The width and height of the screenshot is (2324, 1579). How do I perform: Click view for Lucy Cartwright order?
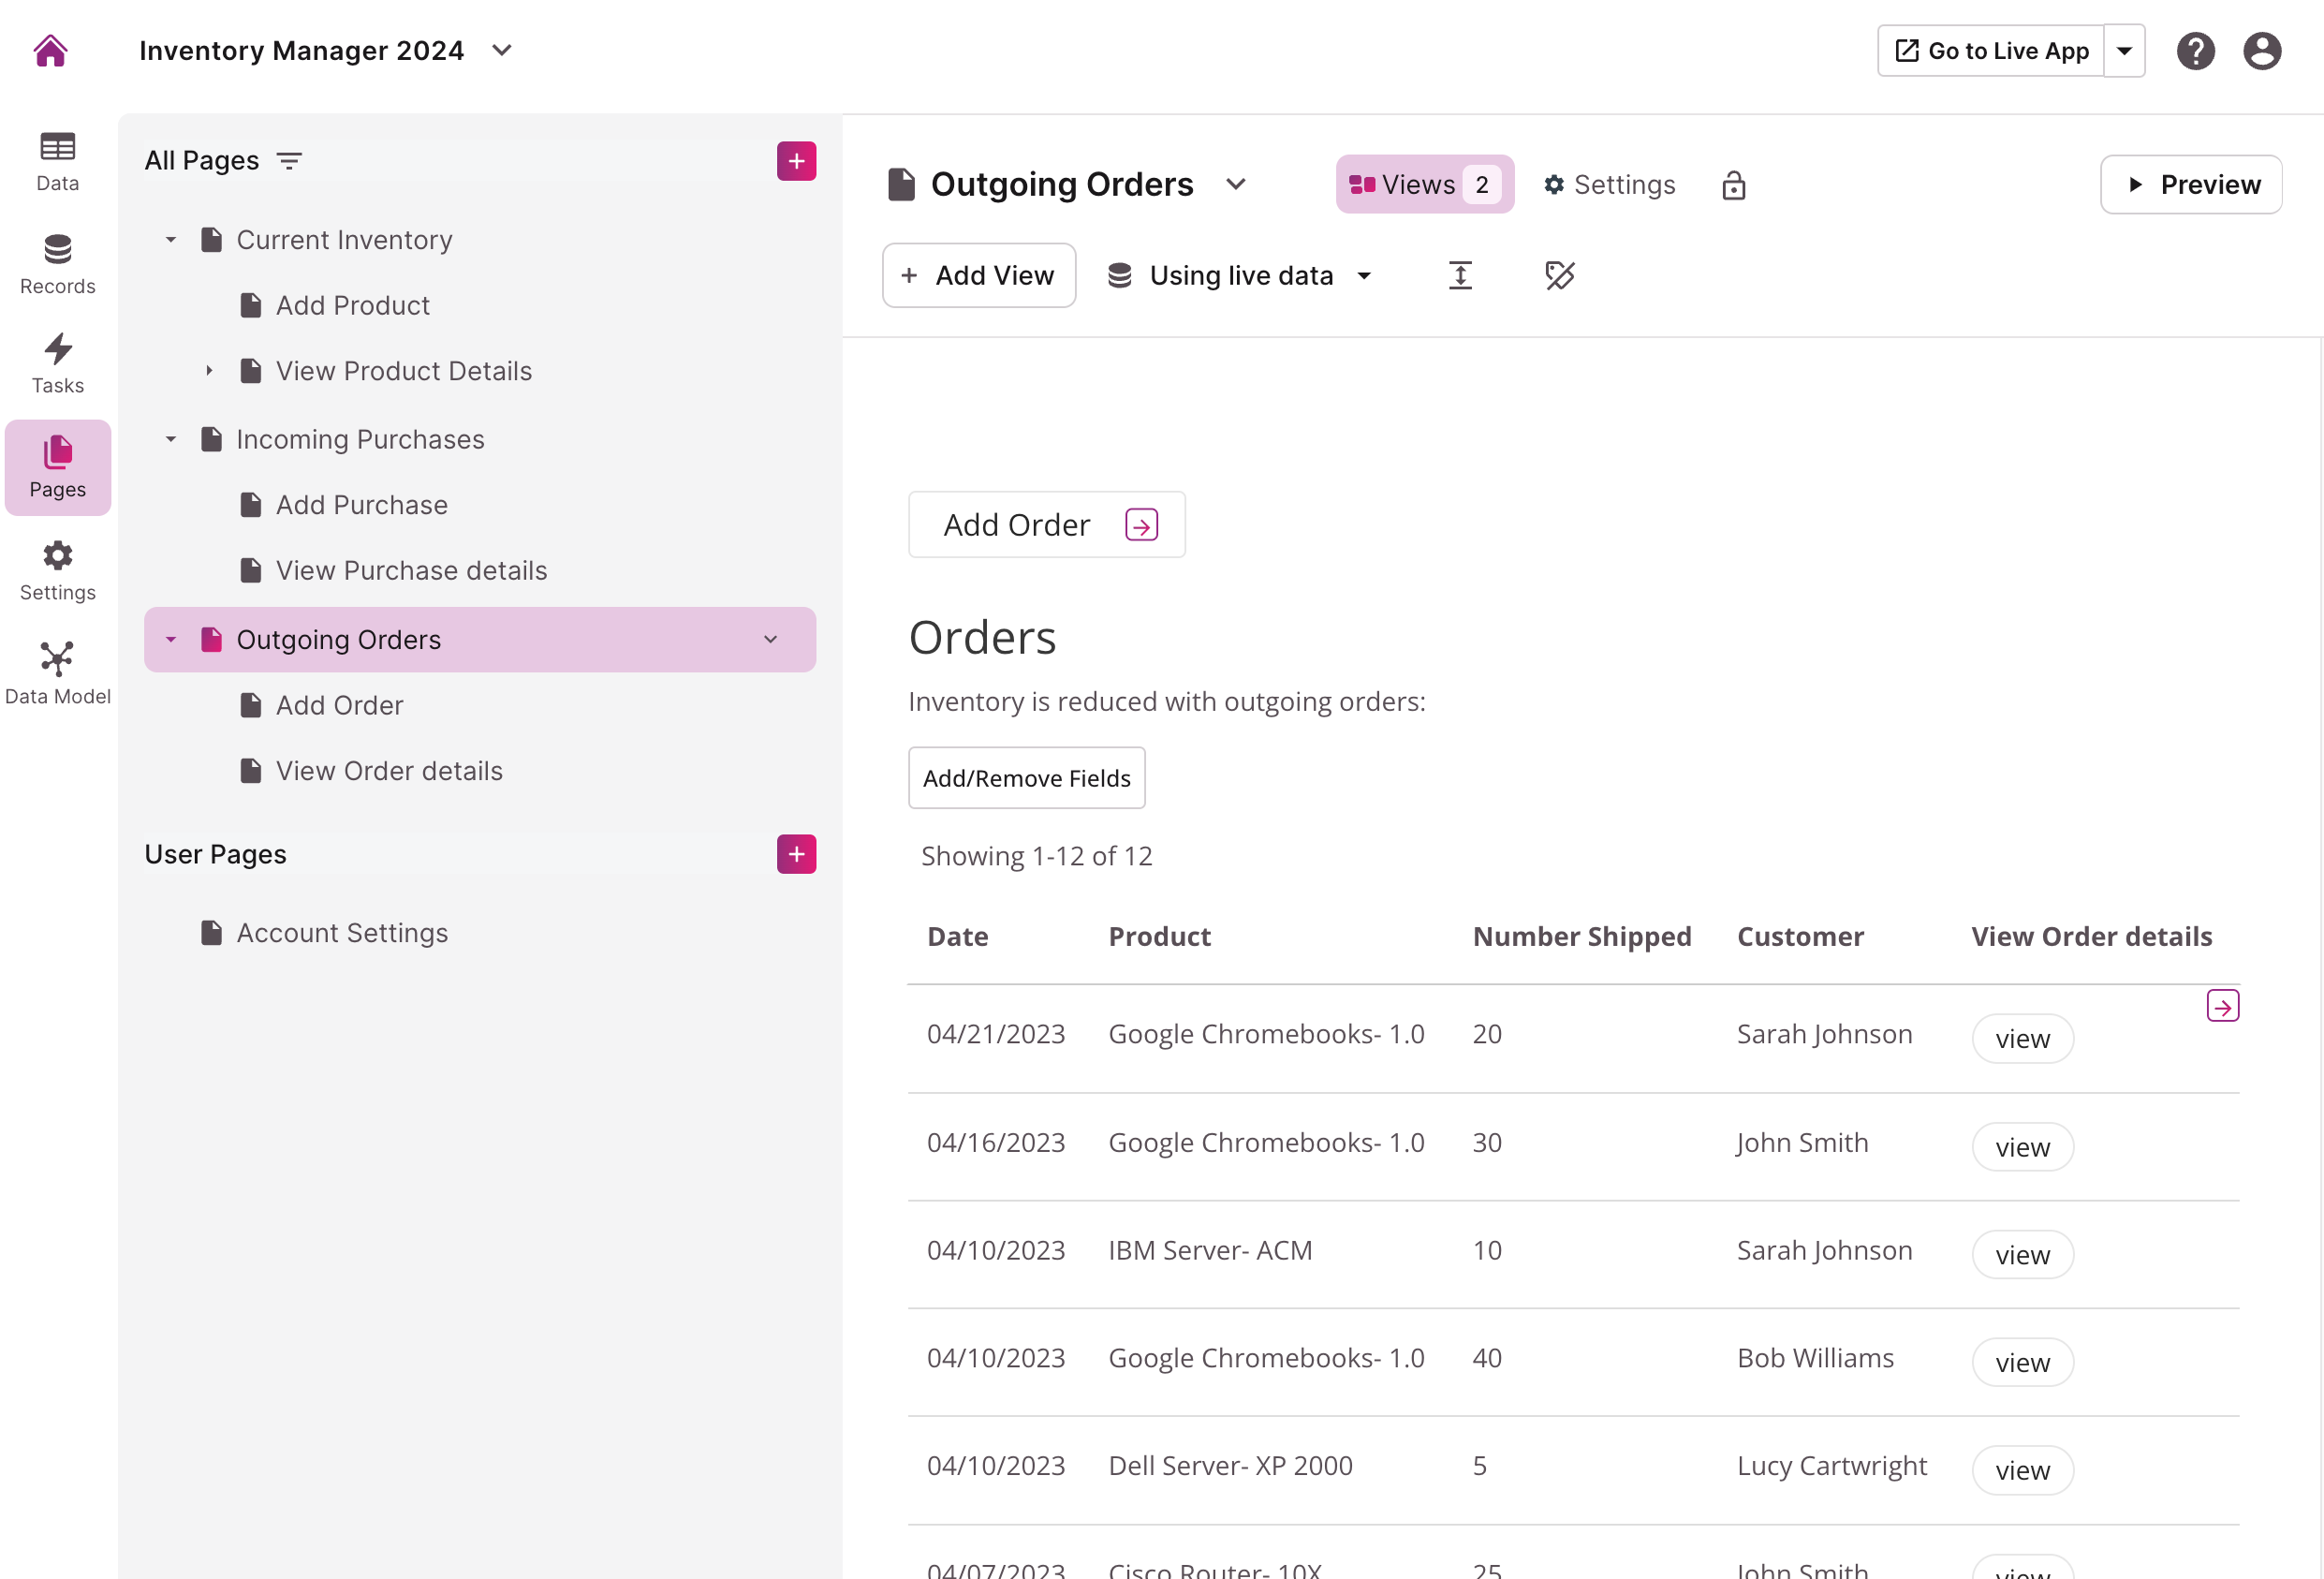click(x=2022, y=1471)
